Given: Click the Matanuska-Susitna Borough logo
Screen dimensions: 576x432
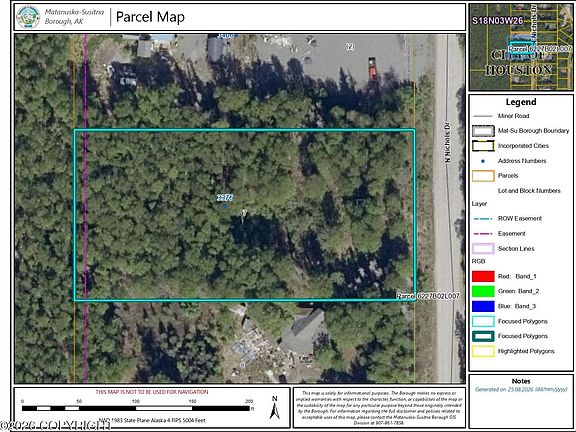Looking at the screenshot, I should (28, 17).
